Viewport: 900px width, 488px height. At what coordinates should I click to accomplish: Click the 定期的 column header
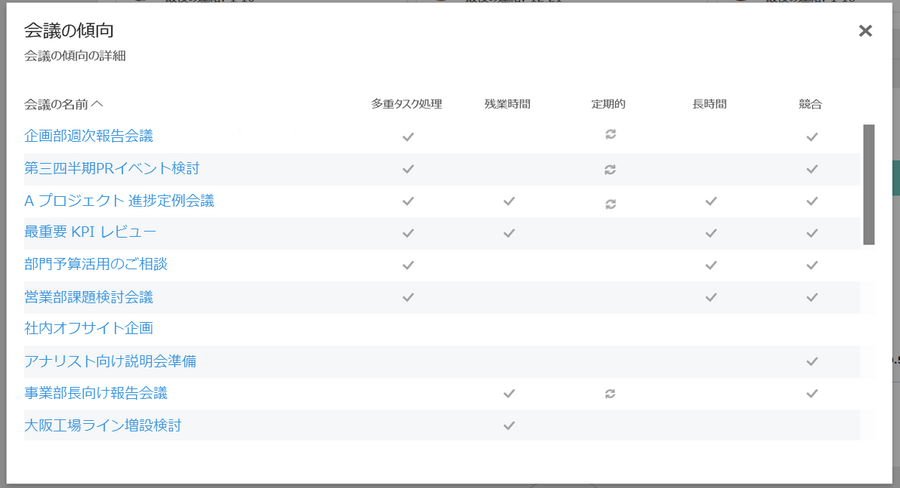pyautogui.click(x=608, y=103)
